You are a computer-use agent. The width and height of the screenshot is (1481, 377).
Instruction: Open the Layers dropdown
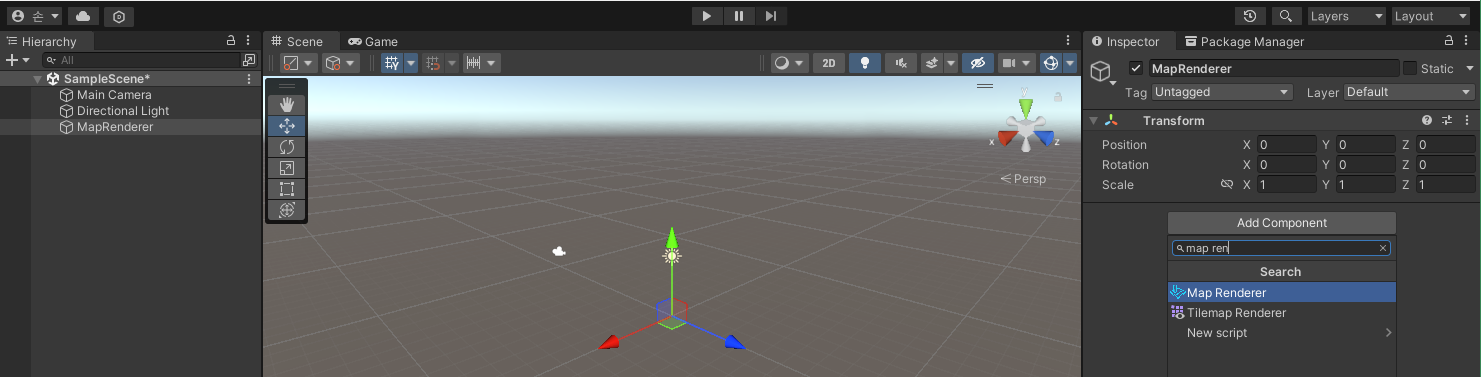(x=1347, y=16)
